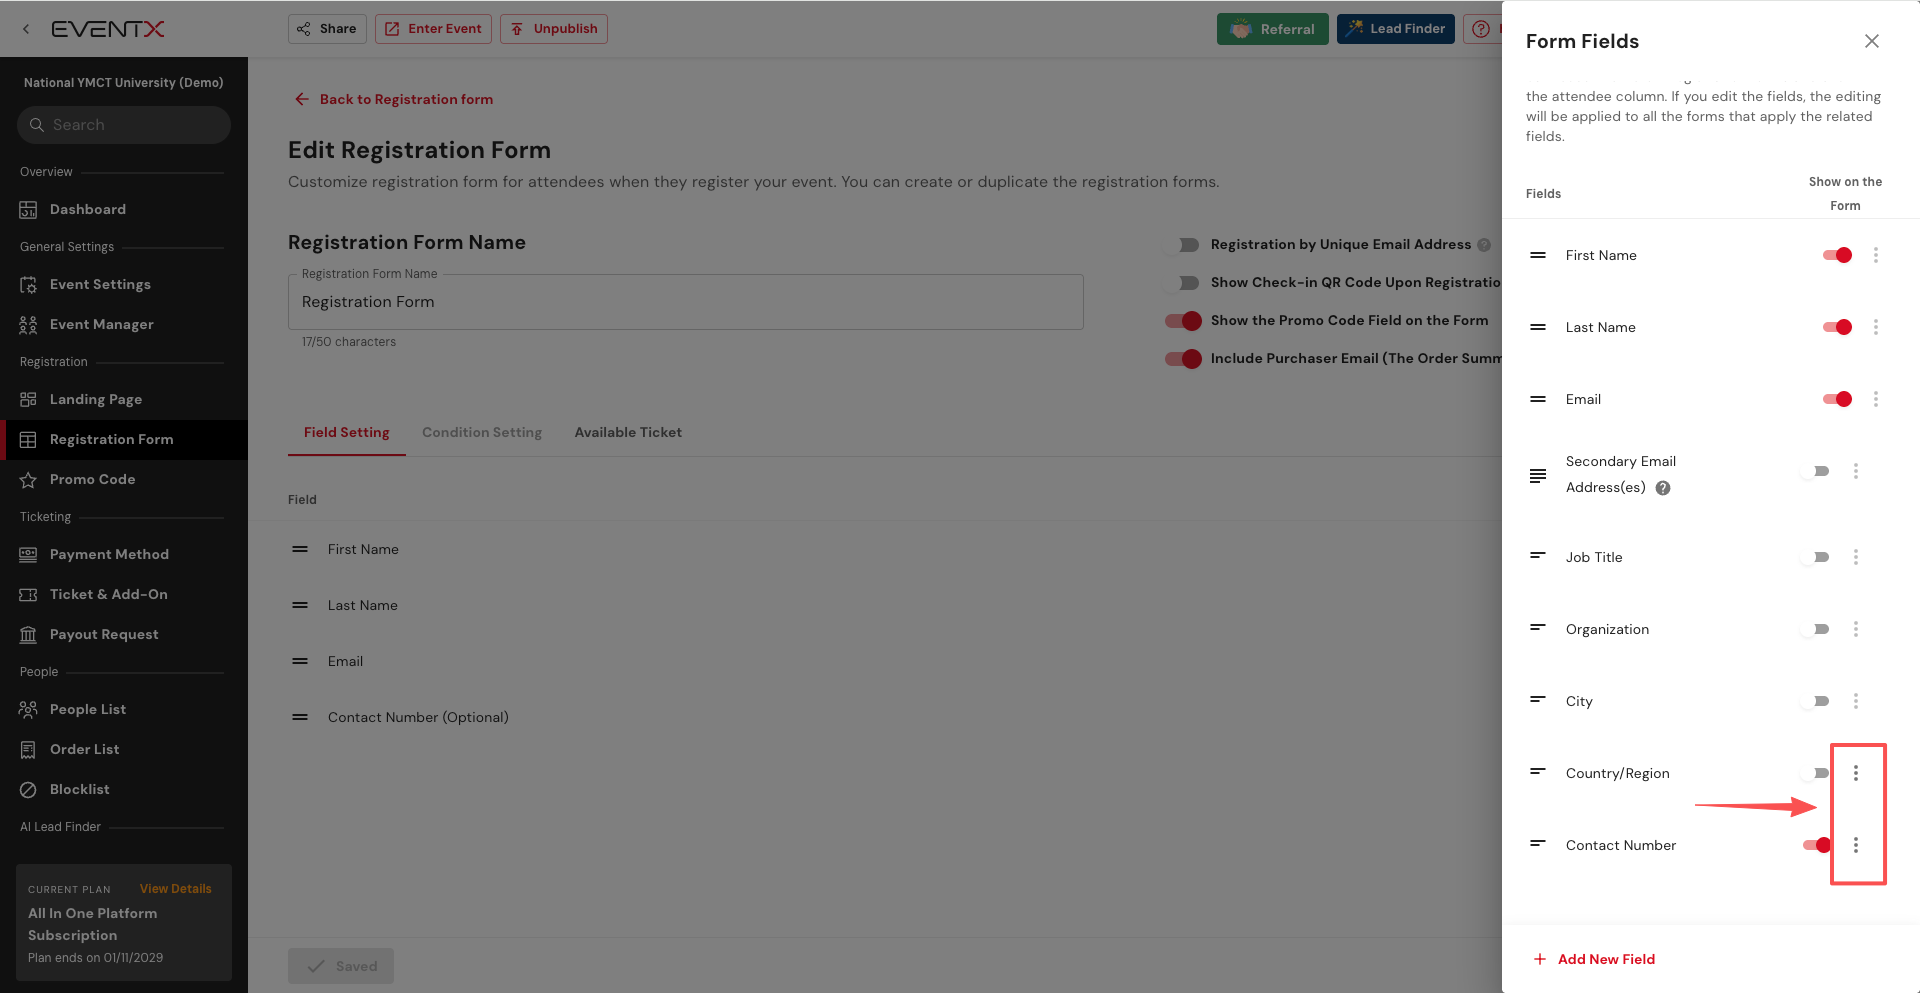The height and width of the screenshot is (993, 1920).
Task: Turn on the Country/Region toggle
Action: 1817,773
